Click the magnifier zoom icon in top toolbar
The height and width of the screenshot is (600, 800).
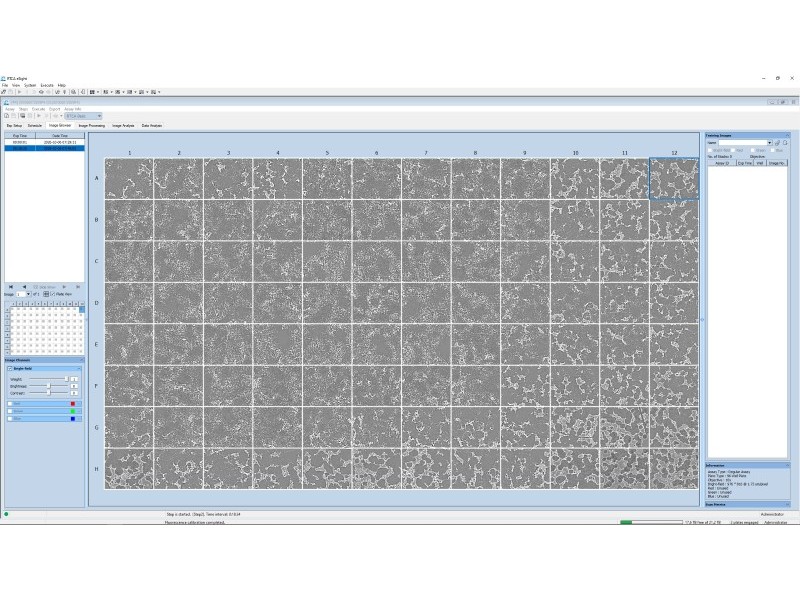[73, 92]
